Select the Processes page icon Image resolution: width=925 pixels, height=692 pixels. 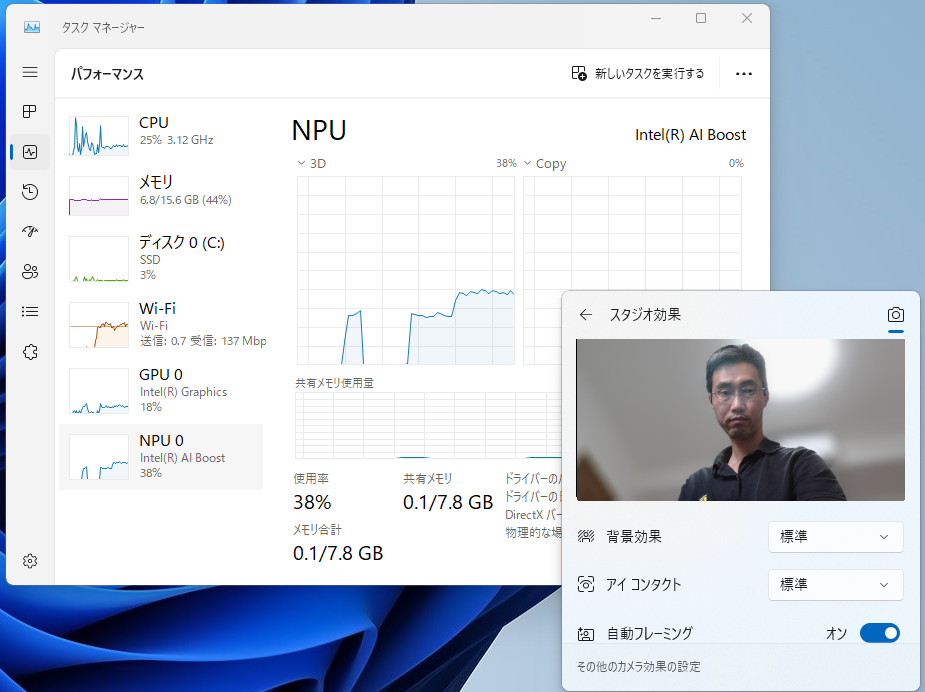[x=30, y=112]
